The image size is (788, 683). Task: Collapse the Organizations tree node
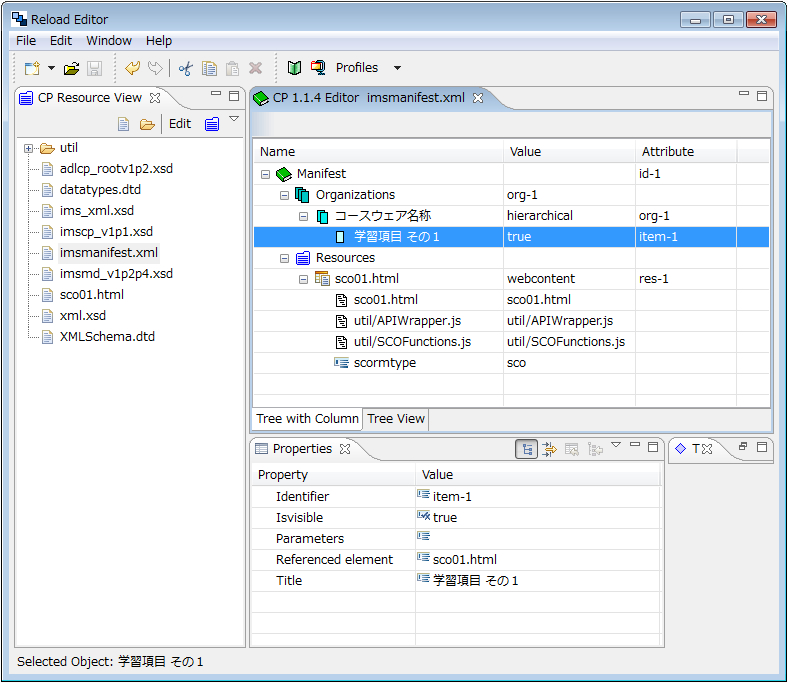point(285,195)
